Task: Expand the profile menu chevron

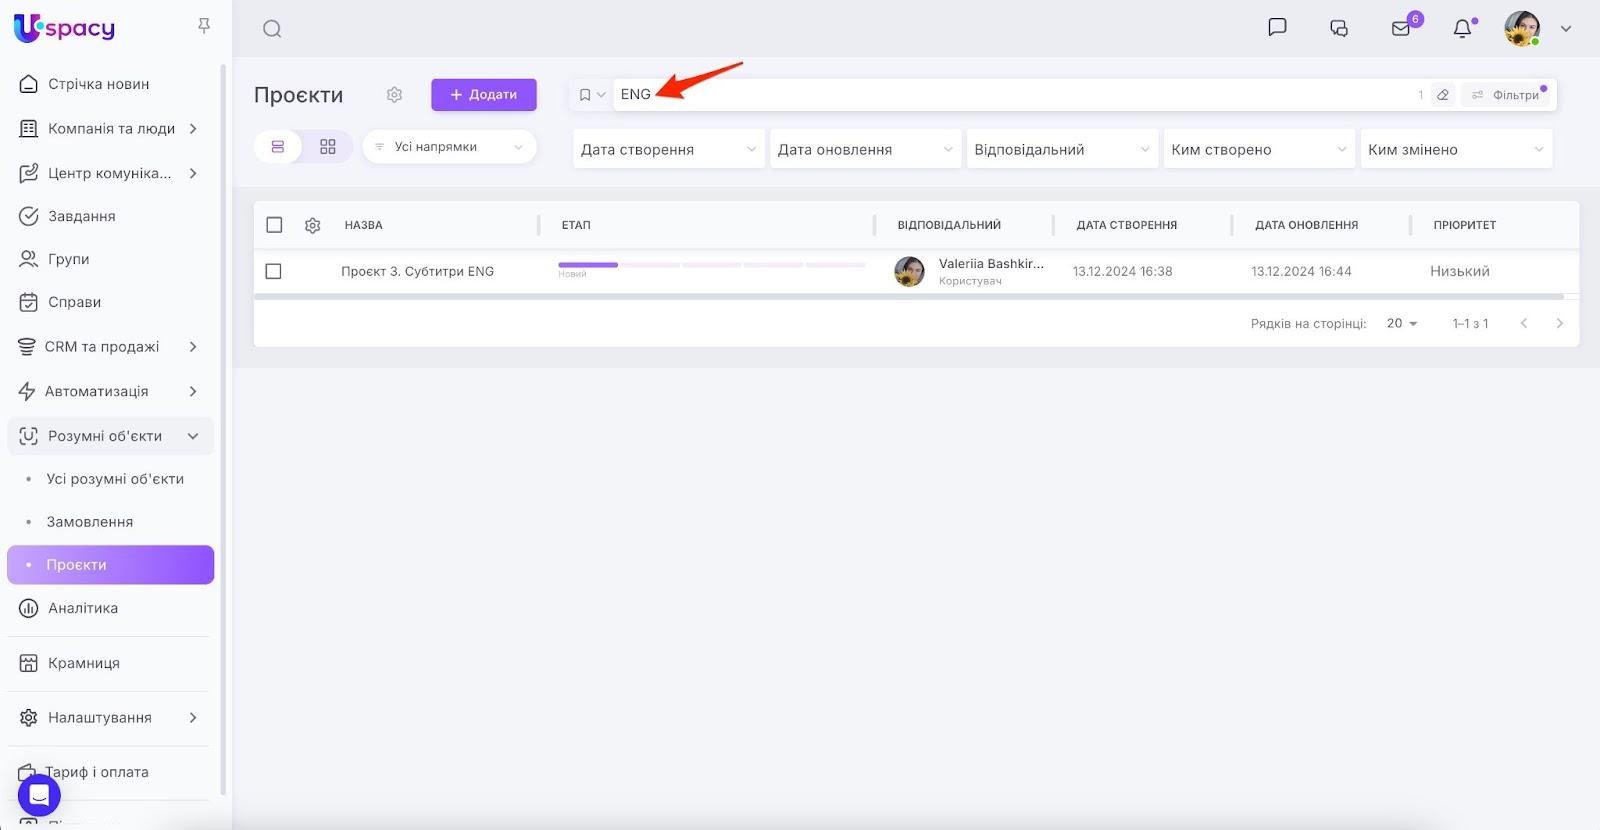Action: (x=1566, y=29)
